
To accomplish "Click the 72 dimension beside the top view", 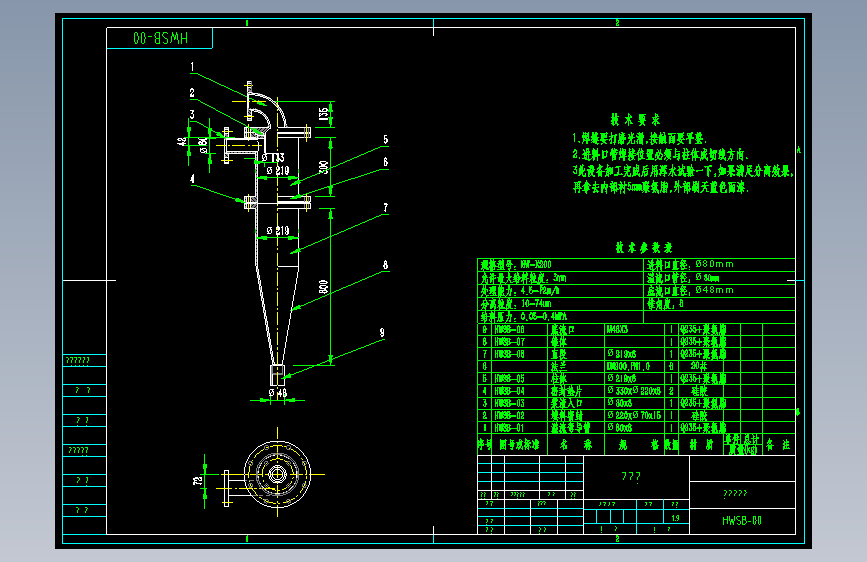I will [x=197, y=481].
